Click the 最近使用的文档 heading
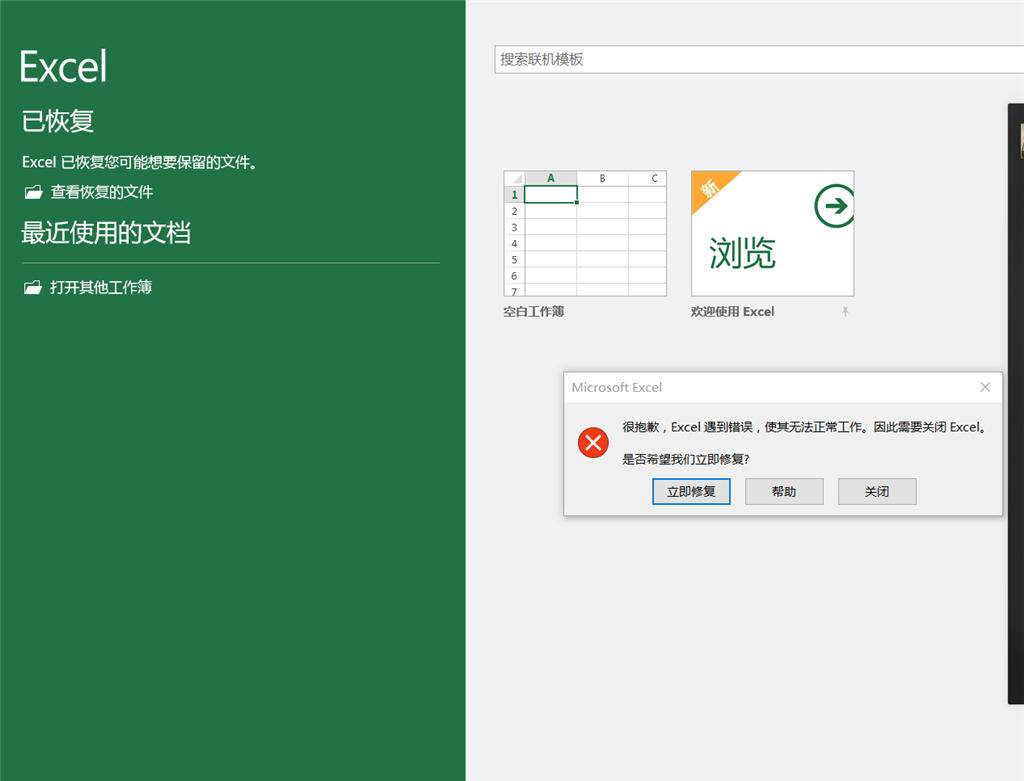The height and width of the screenshot is (781, 1024). pos(106,232)
